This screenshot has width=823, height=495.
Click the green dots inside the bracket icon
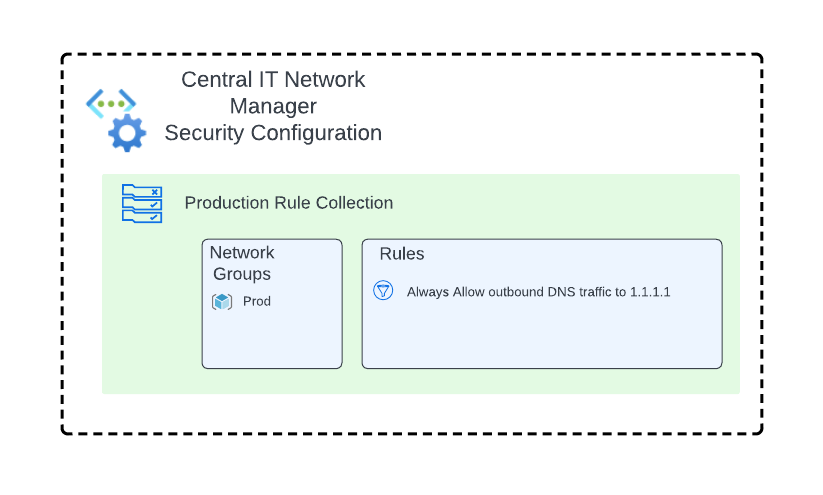pyautogui.click(x=111, y=104)
